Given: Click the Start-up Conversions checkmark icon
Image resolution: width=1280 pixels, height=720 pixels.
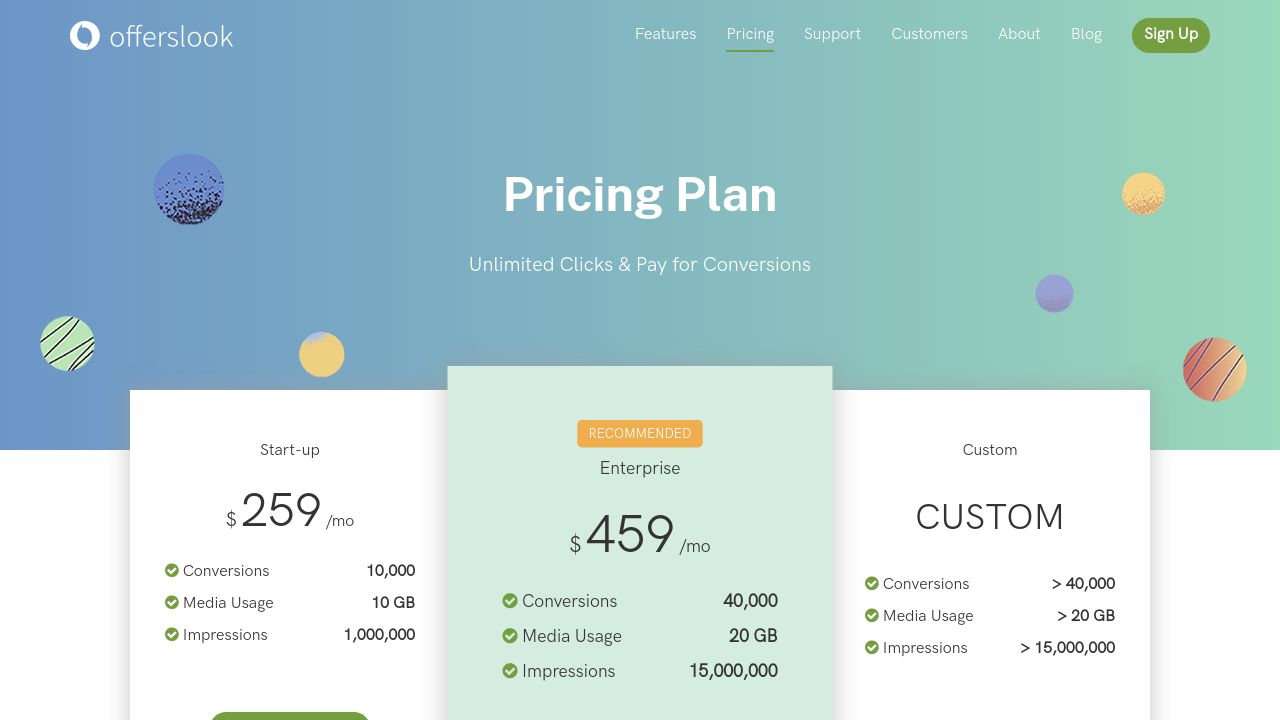Looking at the screenshot, I should 172,571.
